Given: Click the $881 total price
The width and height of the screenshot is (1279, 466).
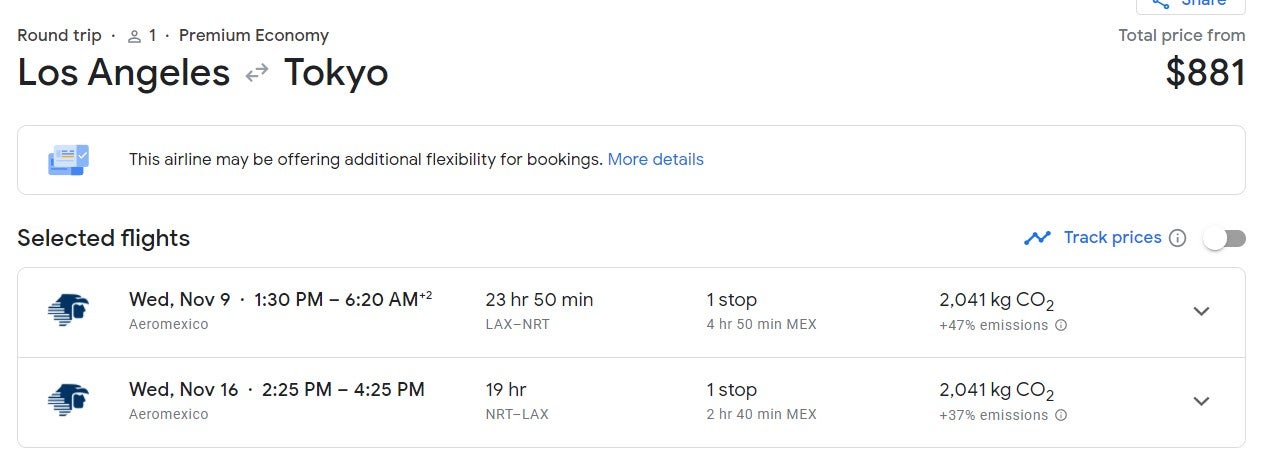Looking at the screenshot, I should point(1206,73).
